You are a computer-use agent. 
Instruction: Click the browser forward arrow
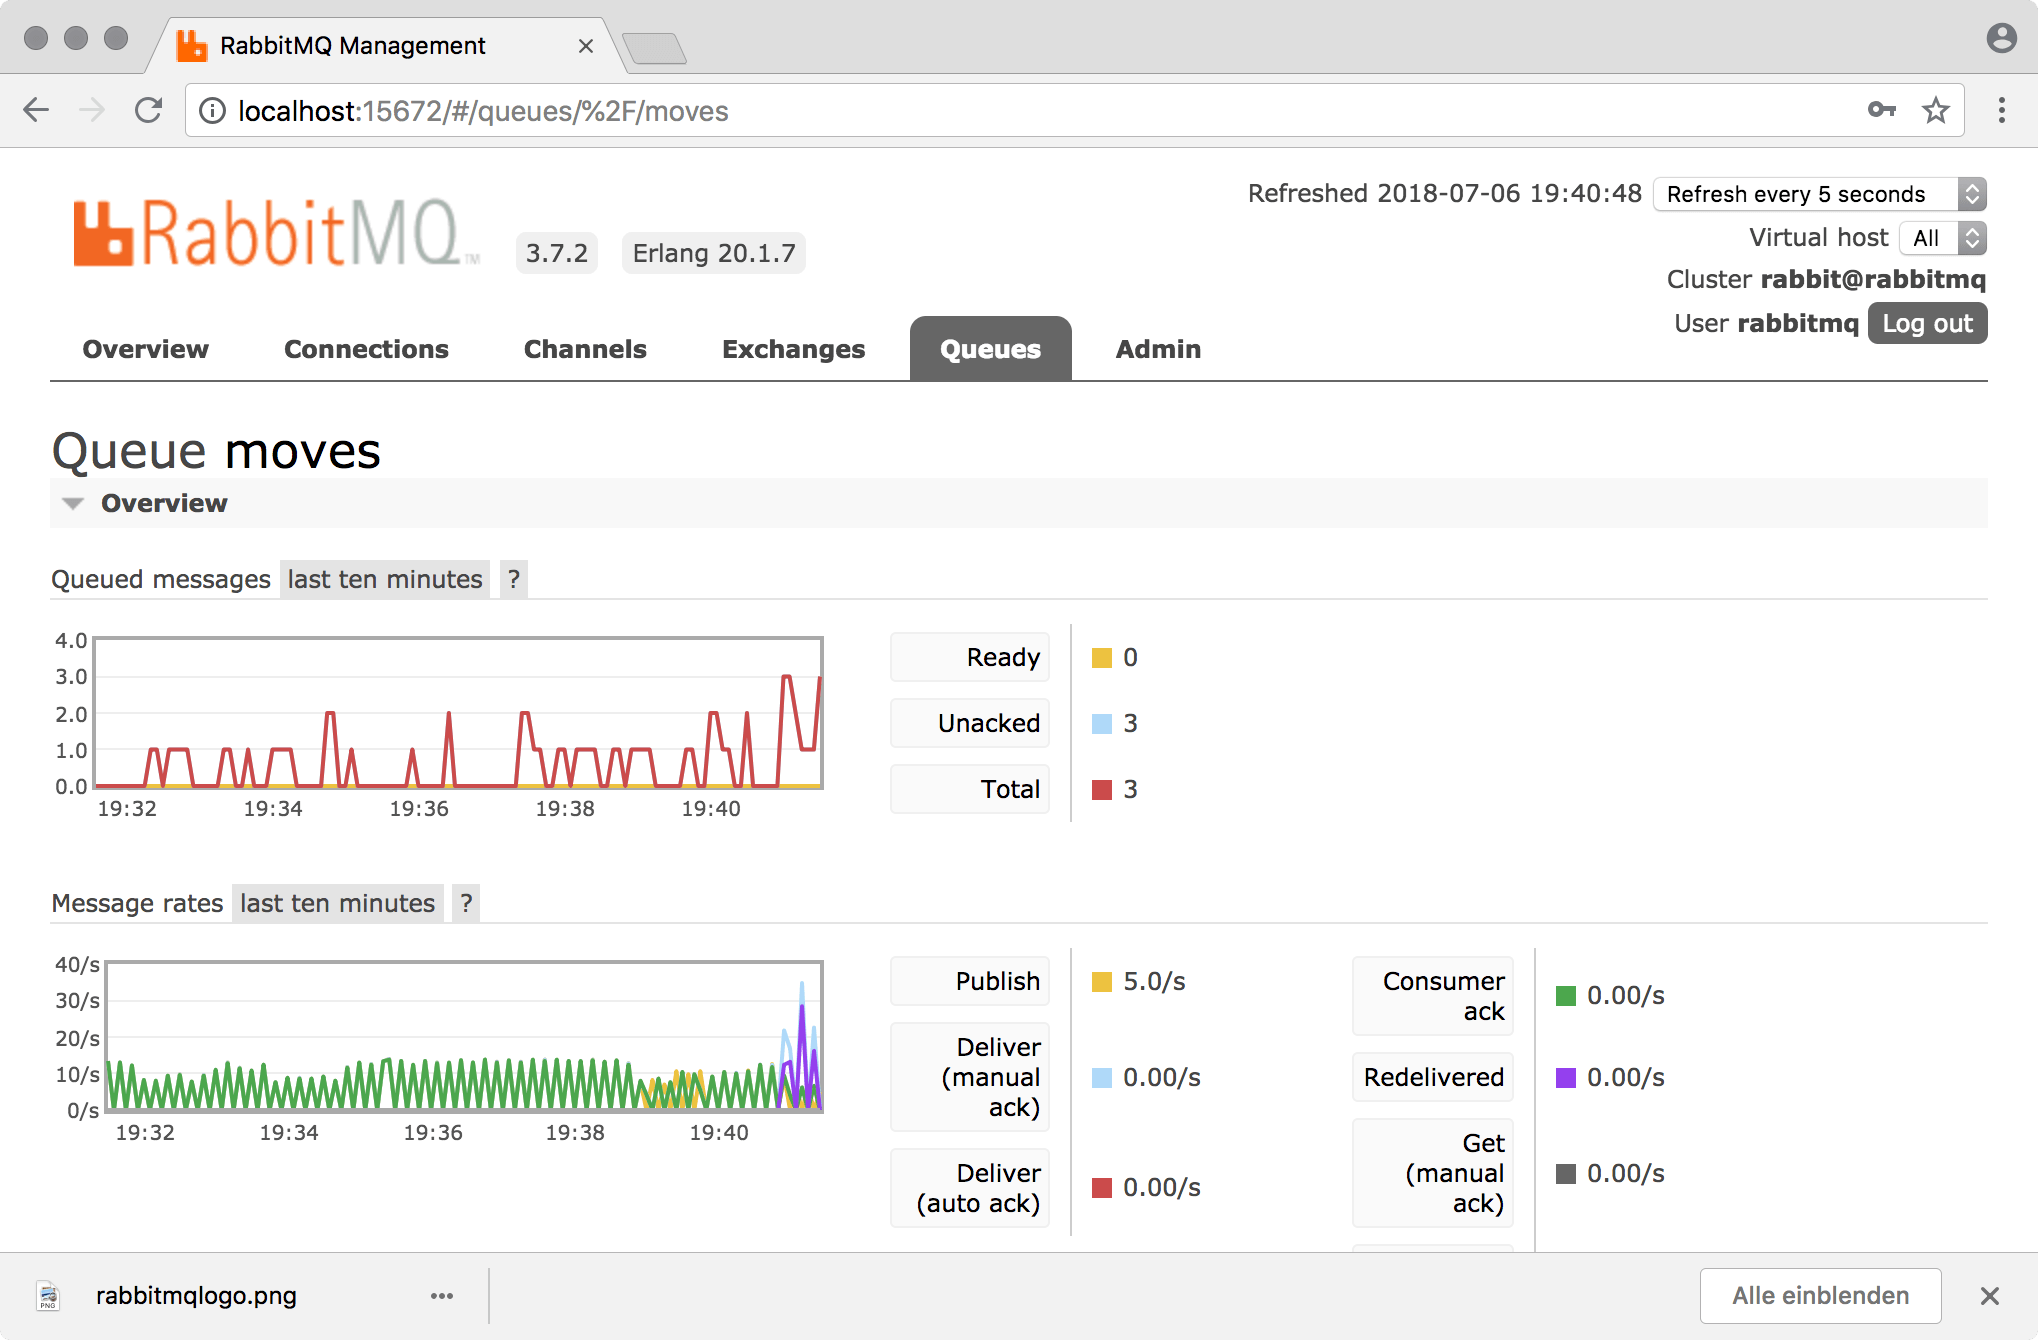pyautogui.click(x=92, y=110)
